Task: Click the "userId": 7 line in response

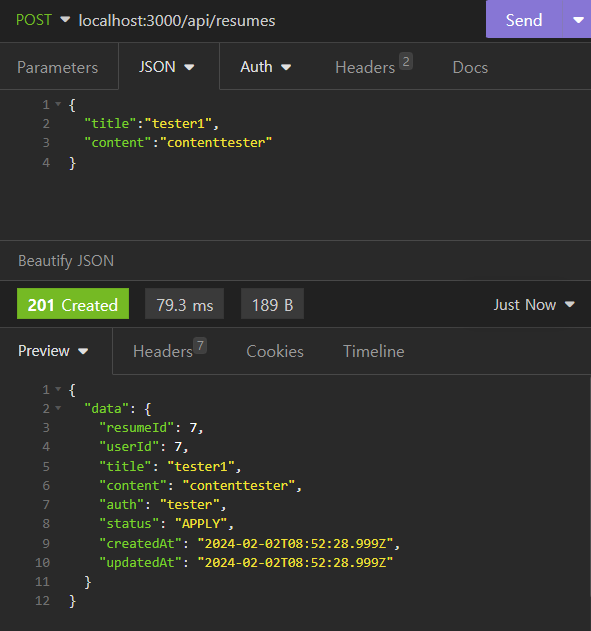Action: click(x=144, y=447)
